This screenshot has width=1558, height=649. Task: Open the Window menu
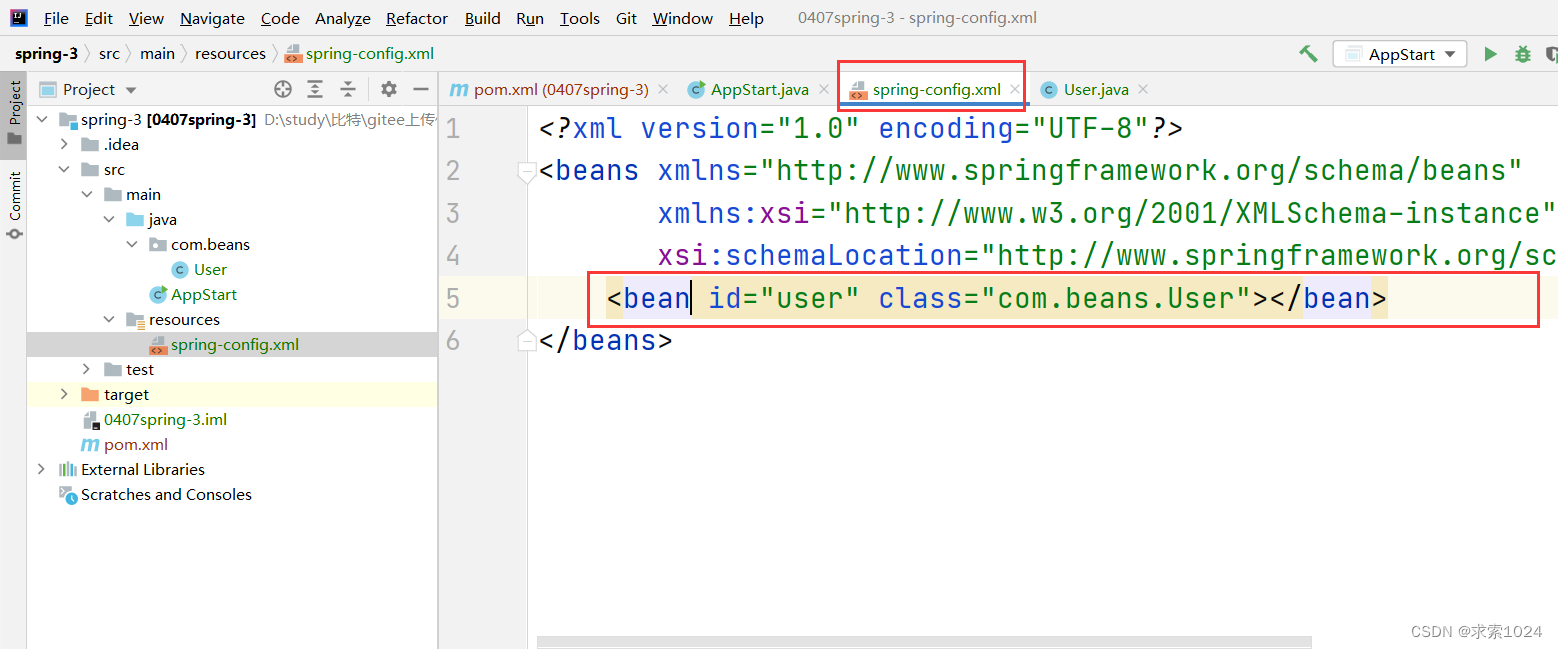[682, 18]
